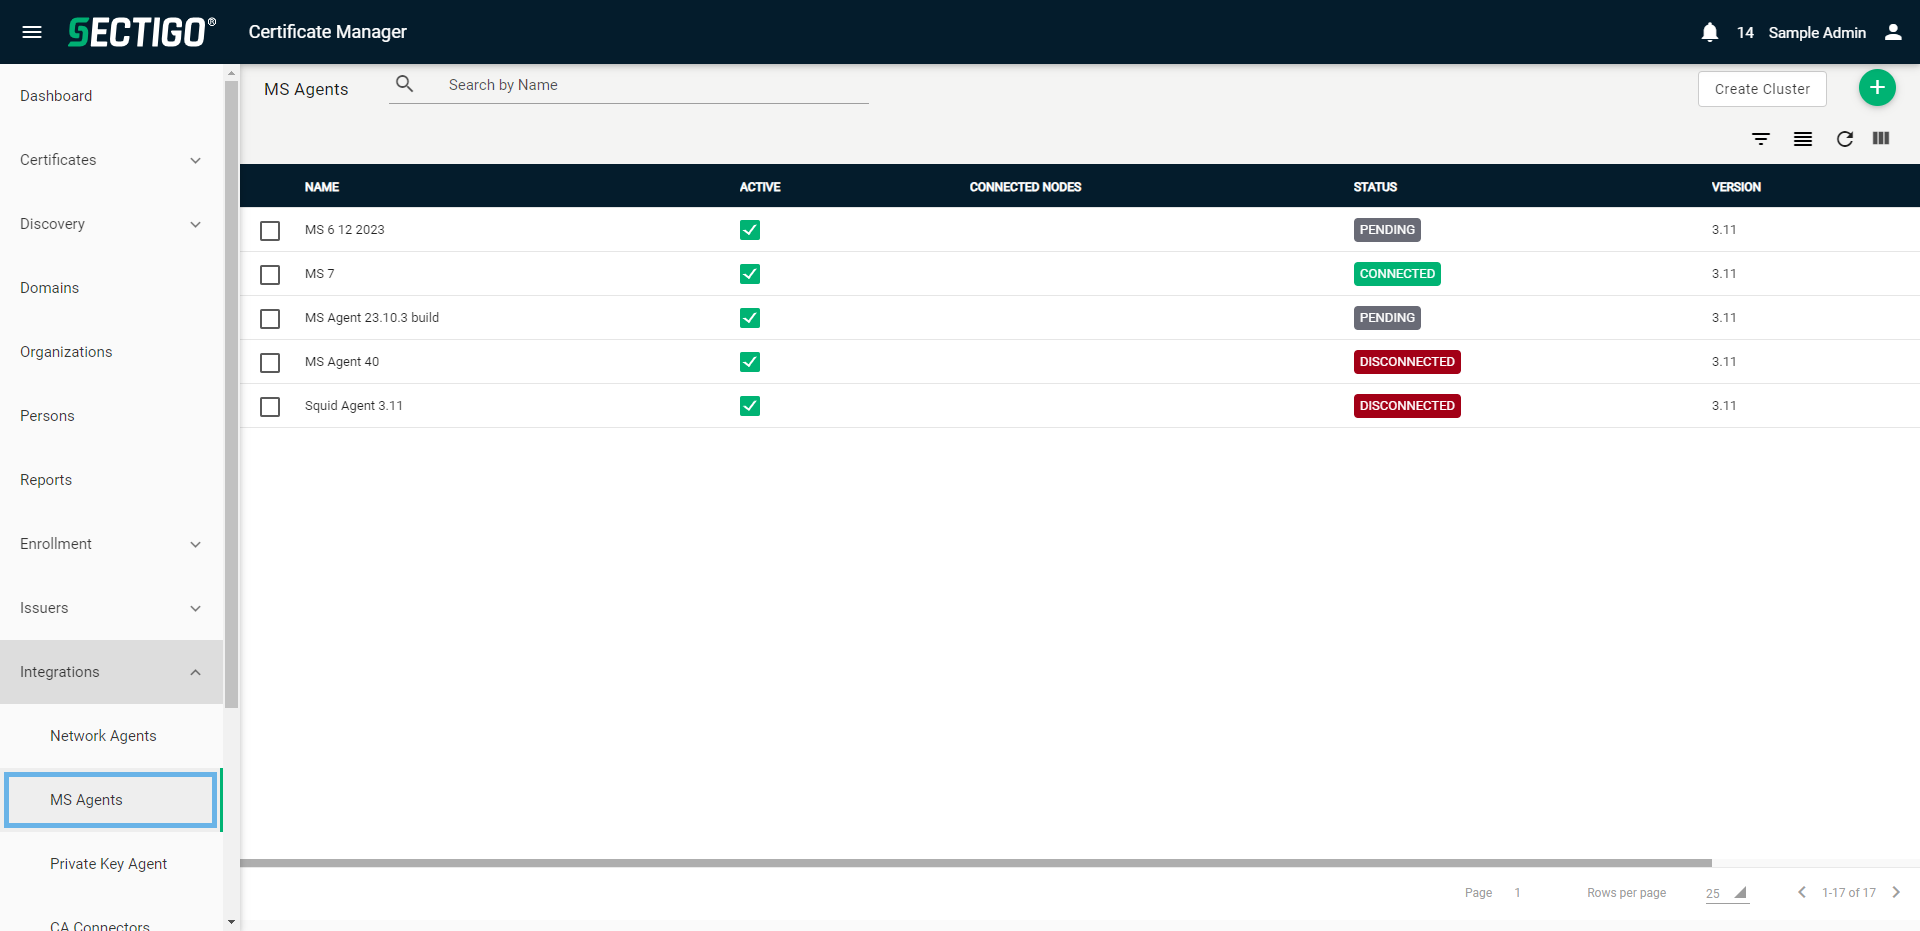1920x931 pixels.
Task: Click the PENDING badge for MS Agent 23.10.3 build
Action: click(1387, 318)
